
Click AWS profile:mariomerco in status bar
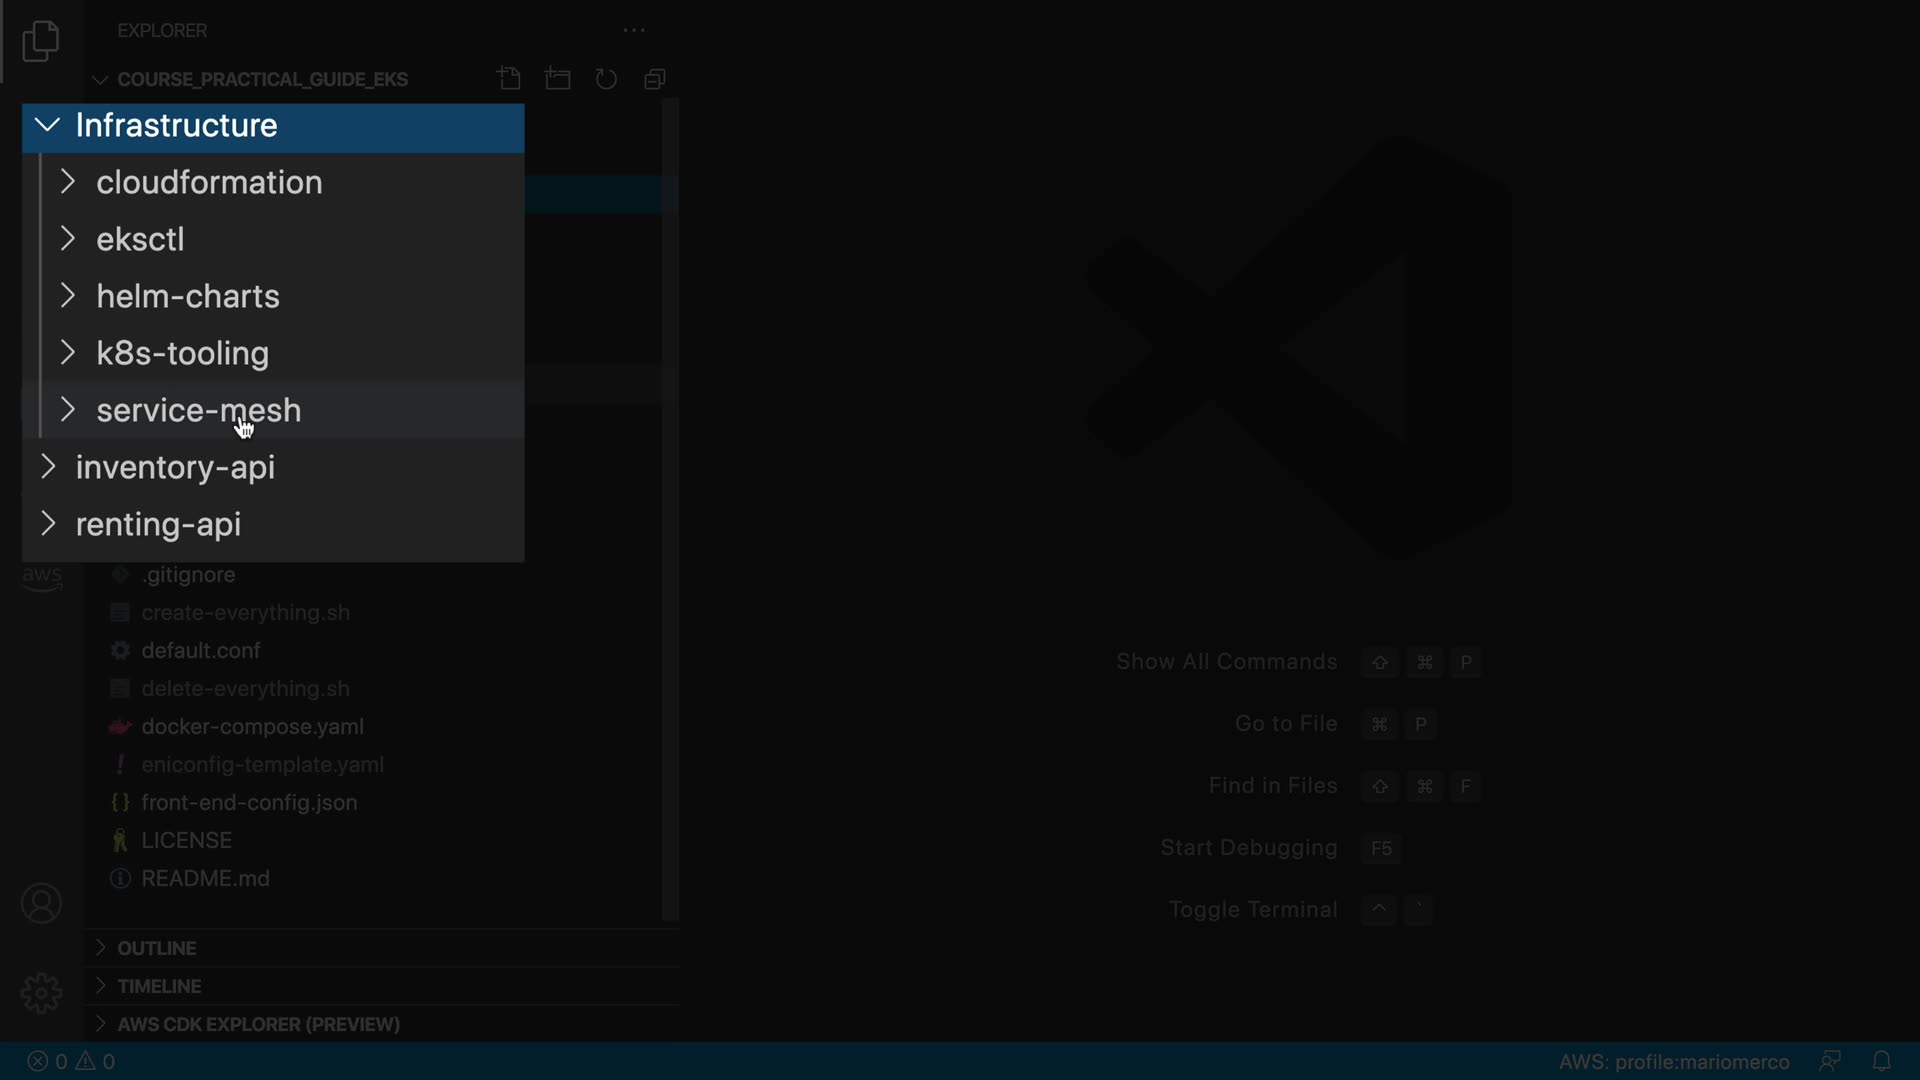point(1673,1061)
